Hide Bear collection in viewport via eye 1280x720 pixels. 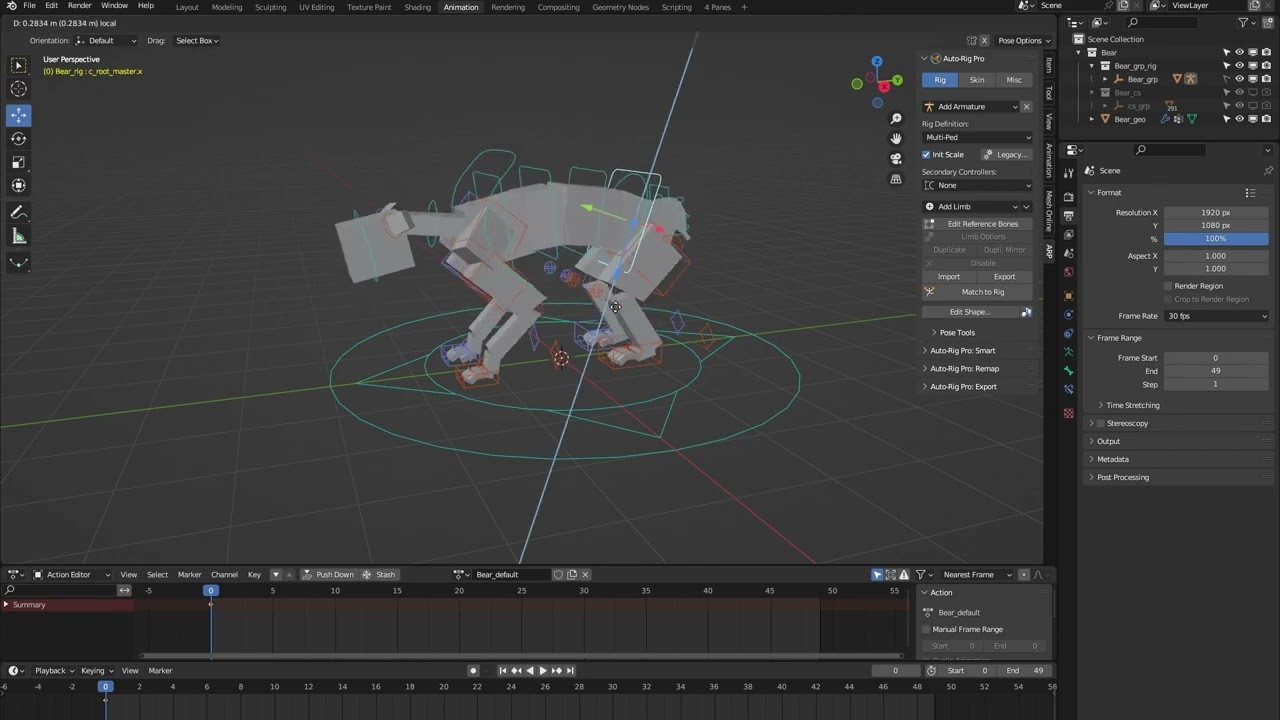pos(1239,53)
